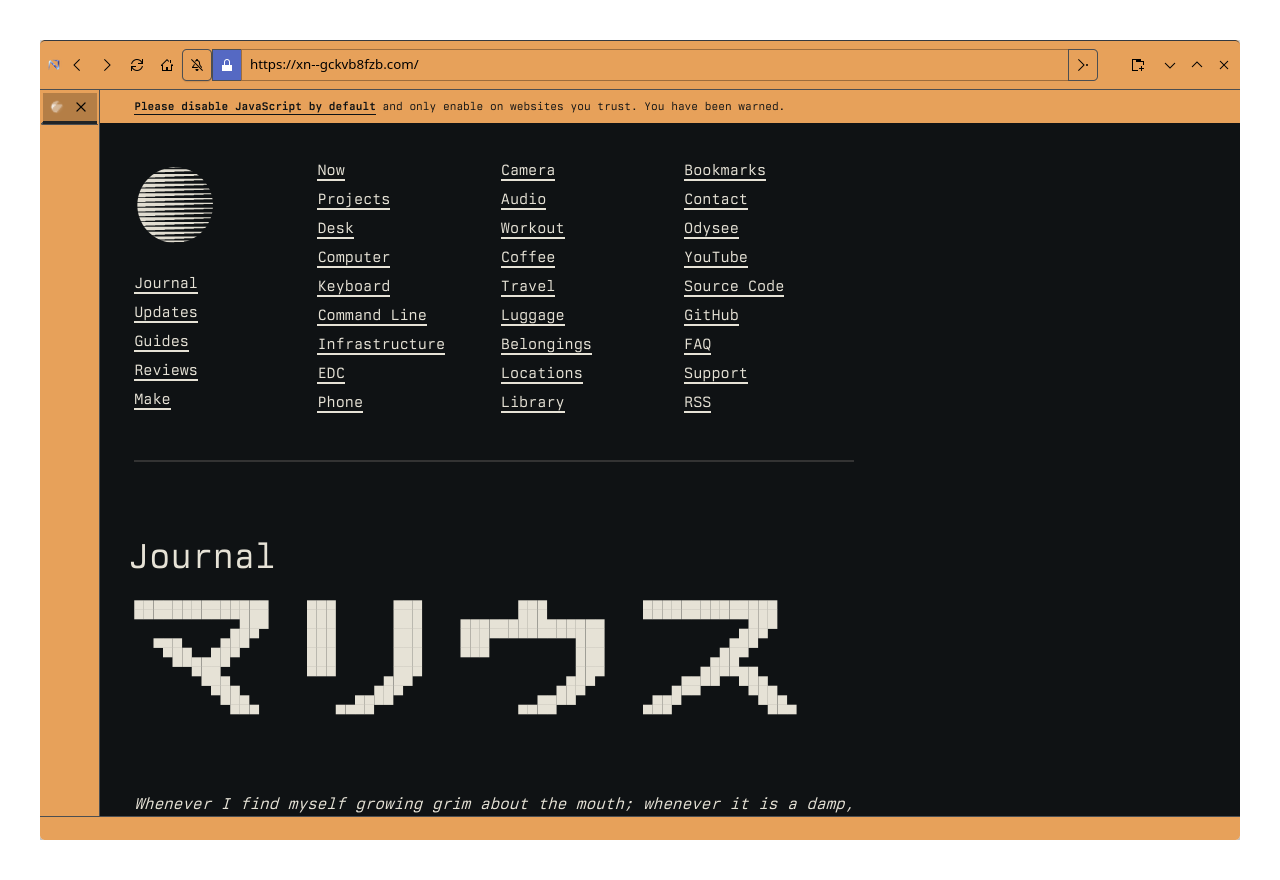
Task: Click the go arrow at address bar end
Action: 1083,65
